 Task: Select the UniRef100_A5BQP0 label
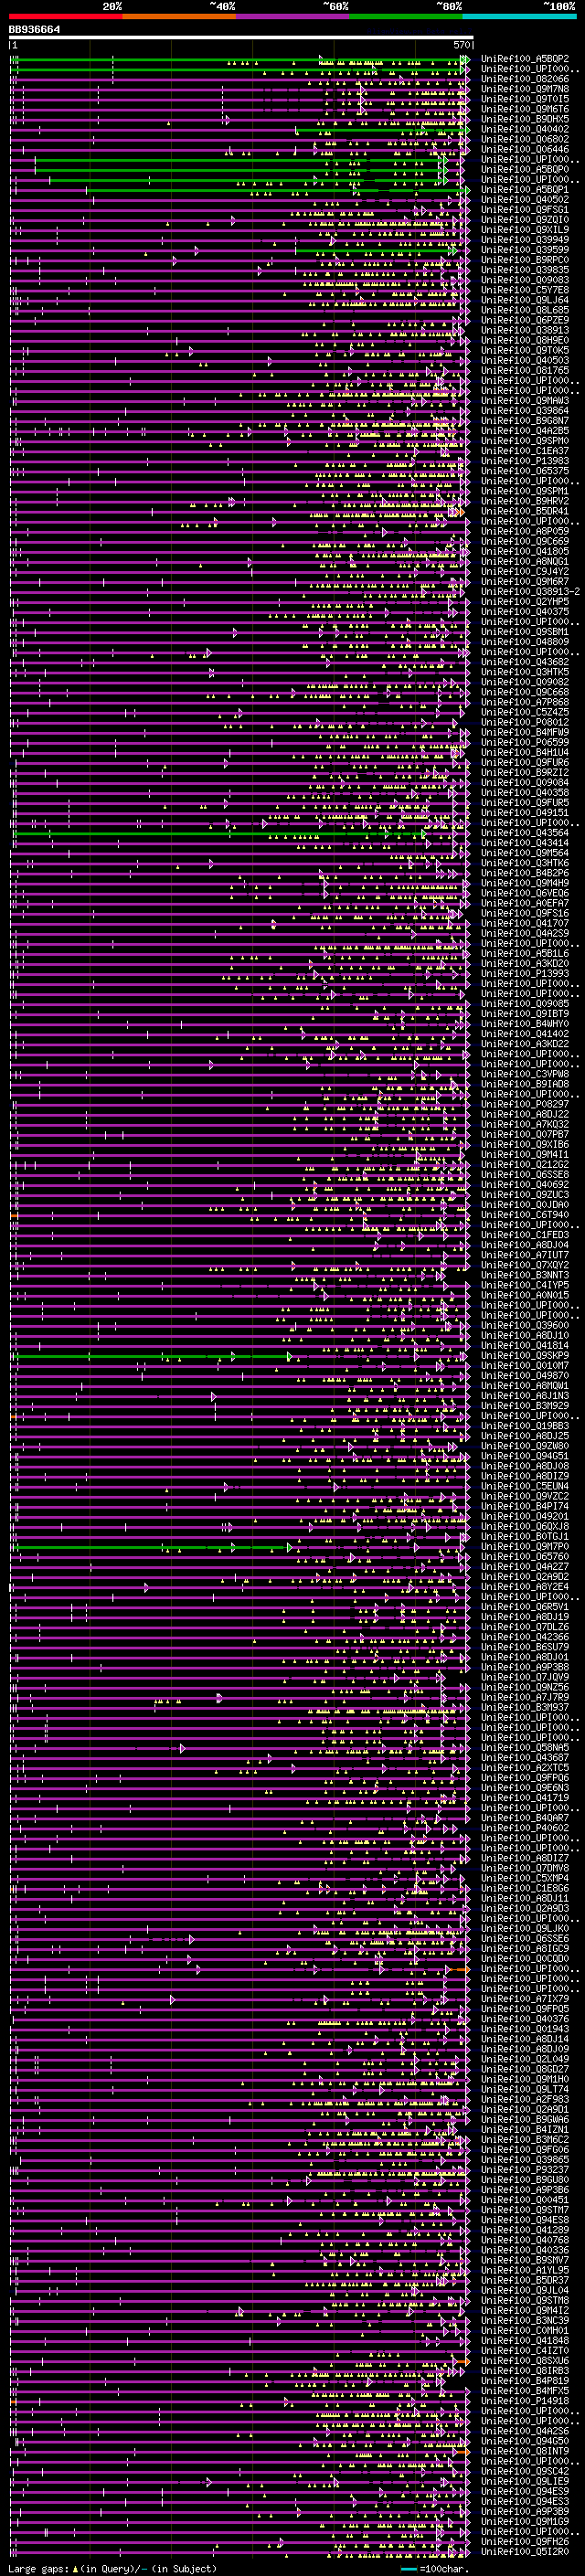[x=525, y=170]
